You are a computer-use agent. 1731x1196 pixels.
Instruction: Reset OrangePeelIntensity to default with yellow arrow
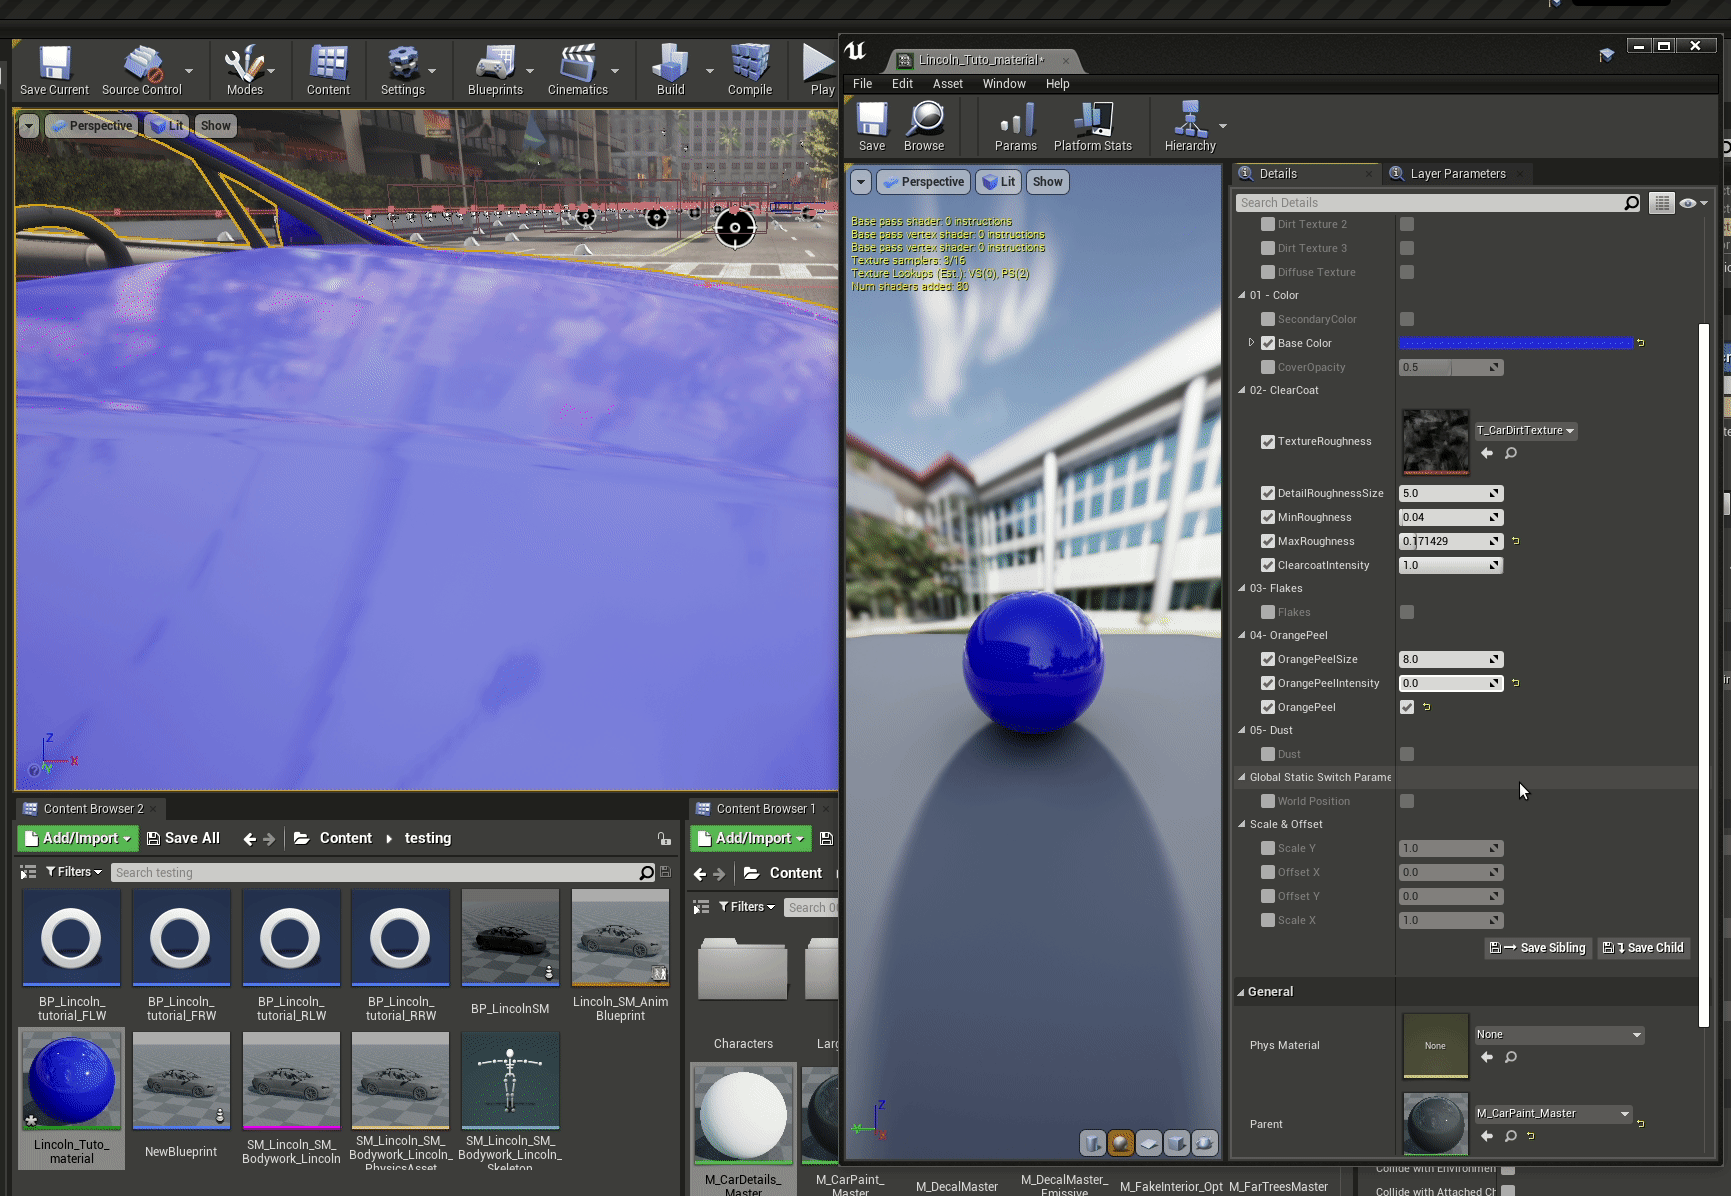[1516, 683]
